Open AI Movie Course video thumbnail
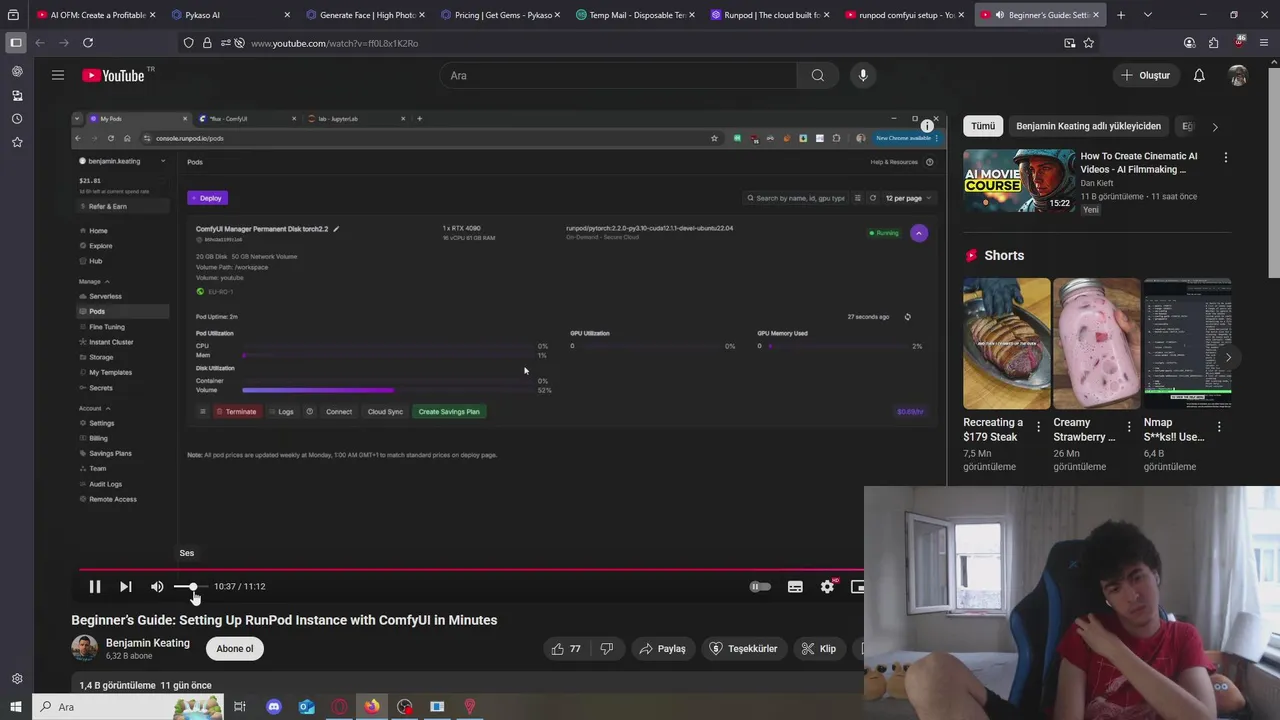The height and width of the screenshot is (720, 1280). pyautogui.click(x=1019, y=181)
